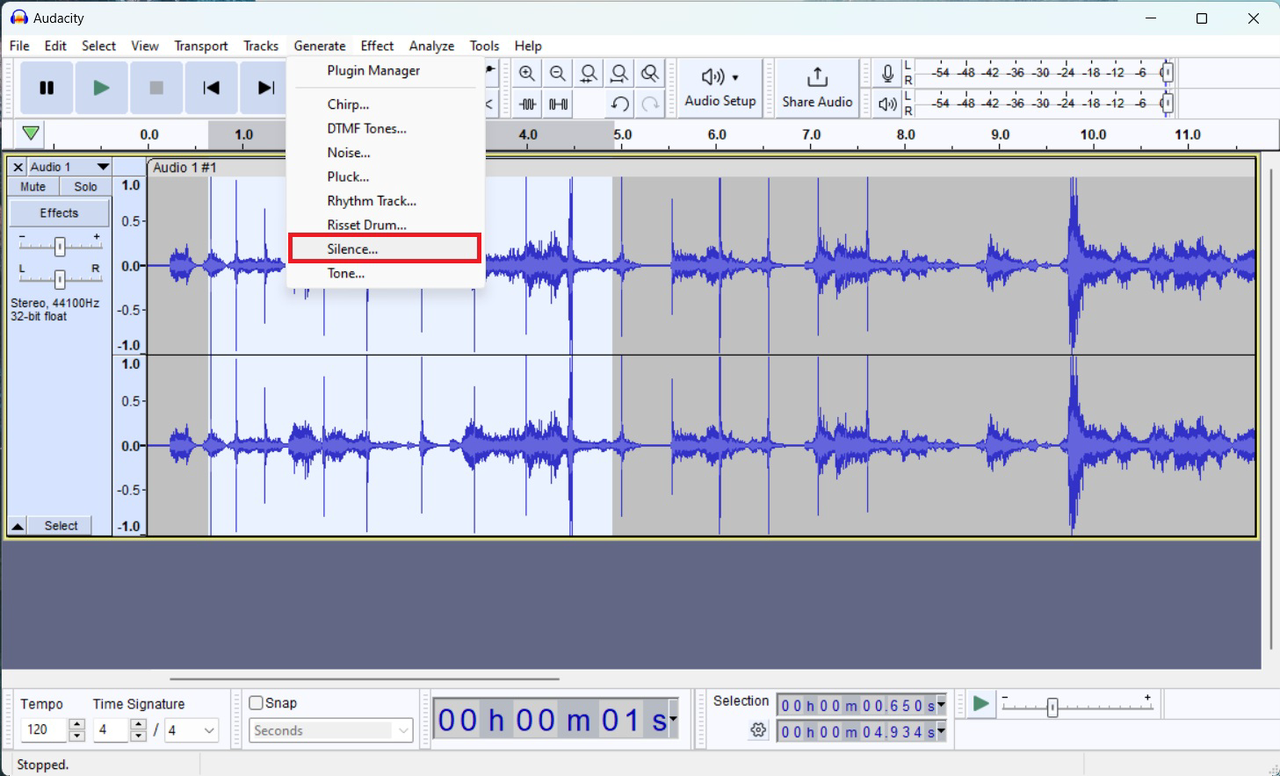Click Fit Project to Width icon

(x=619, y=73)
